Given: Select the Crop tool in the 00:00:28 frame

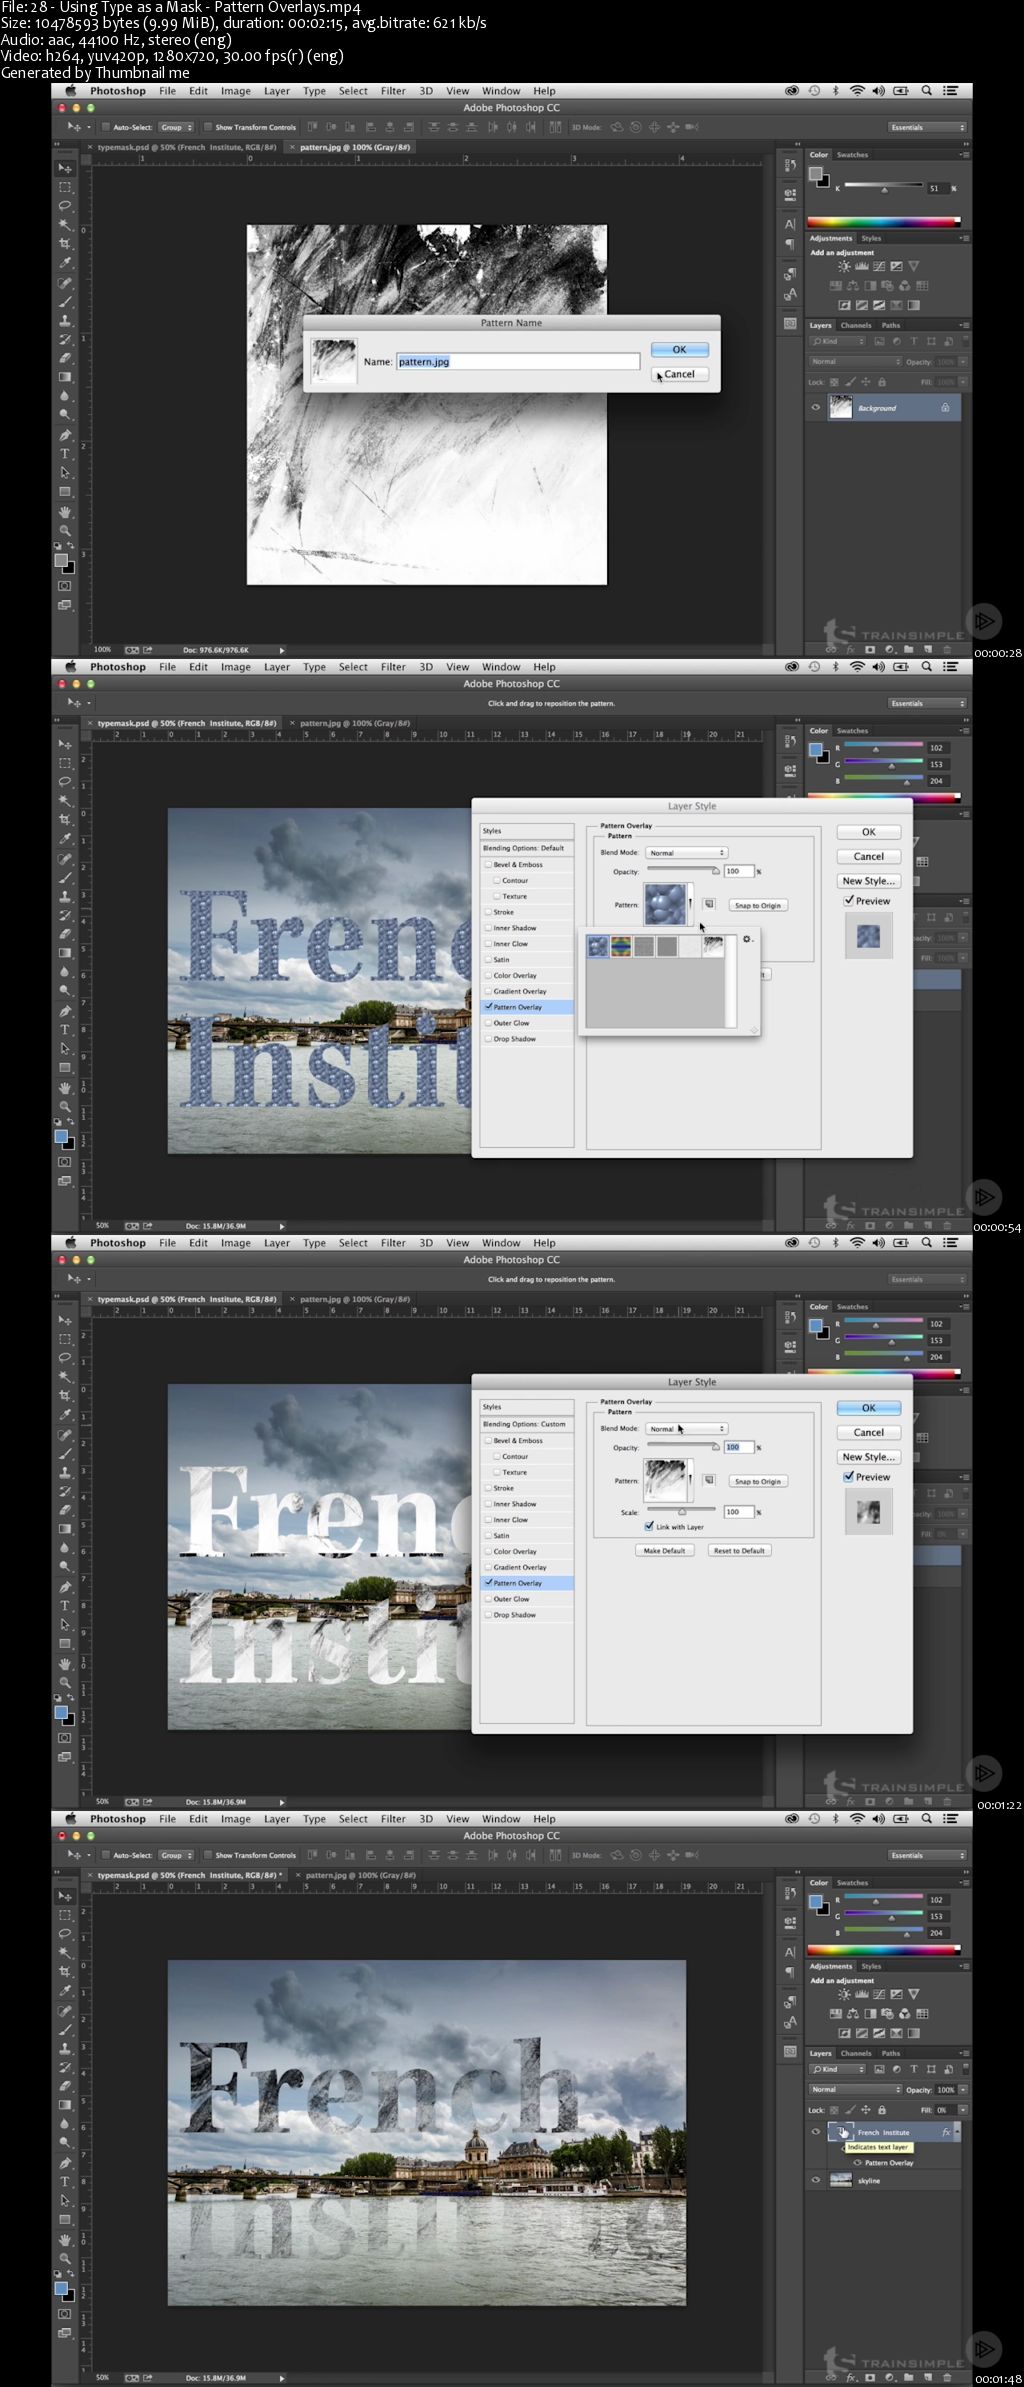Looking at the screenshot, I should 65,244.
